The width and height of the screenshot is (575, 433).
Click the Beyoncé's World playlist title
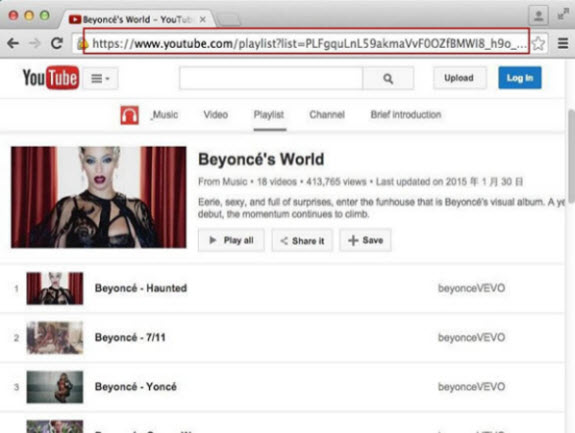click(261, 159)
